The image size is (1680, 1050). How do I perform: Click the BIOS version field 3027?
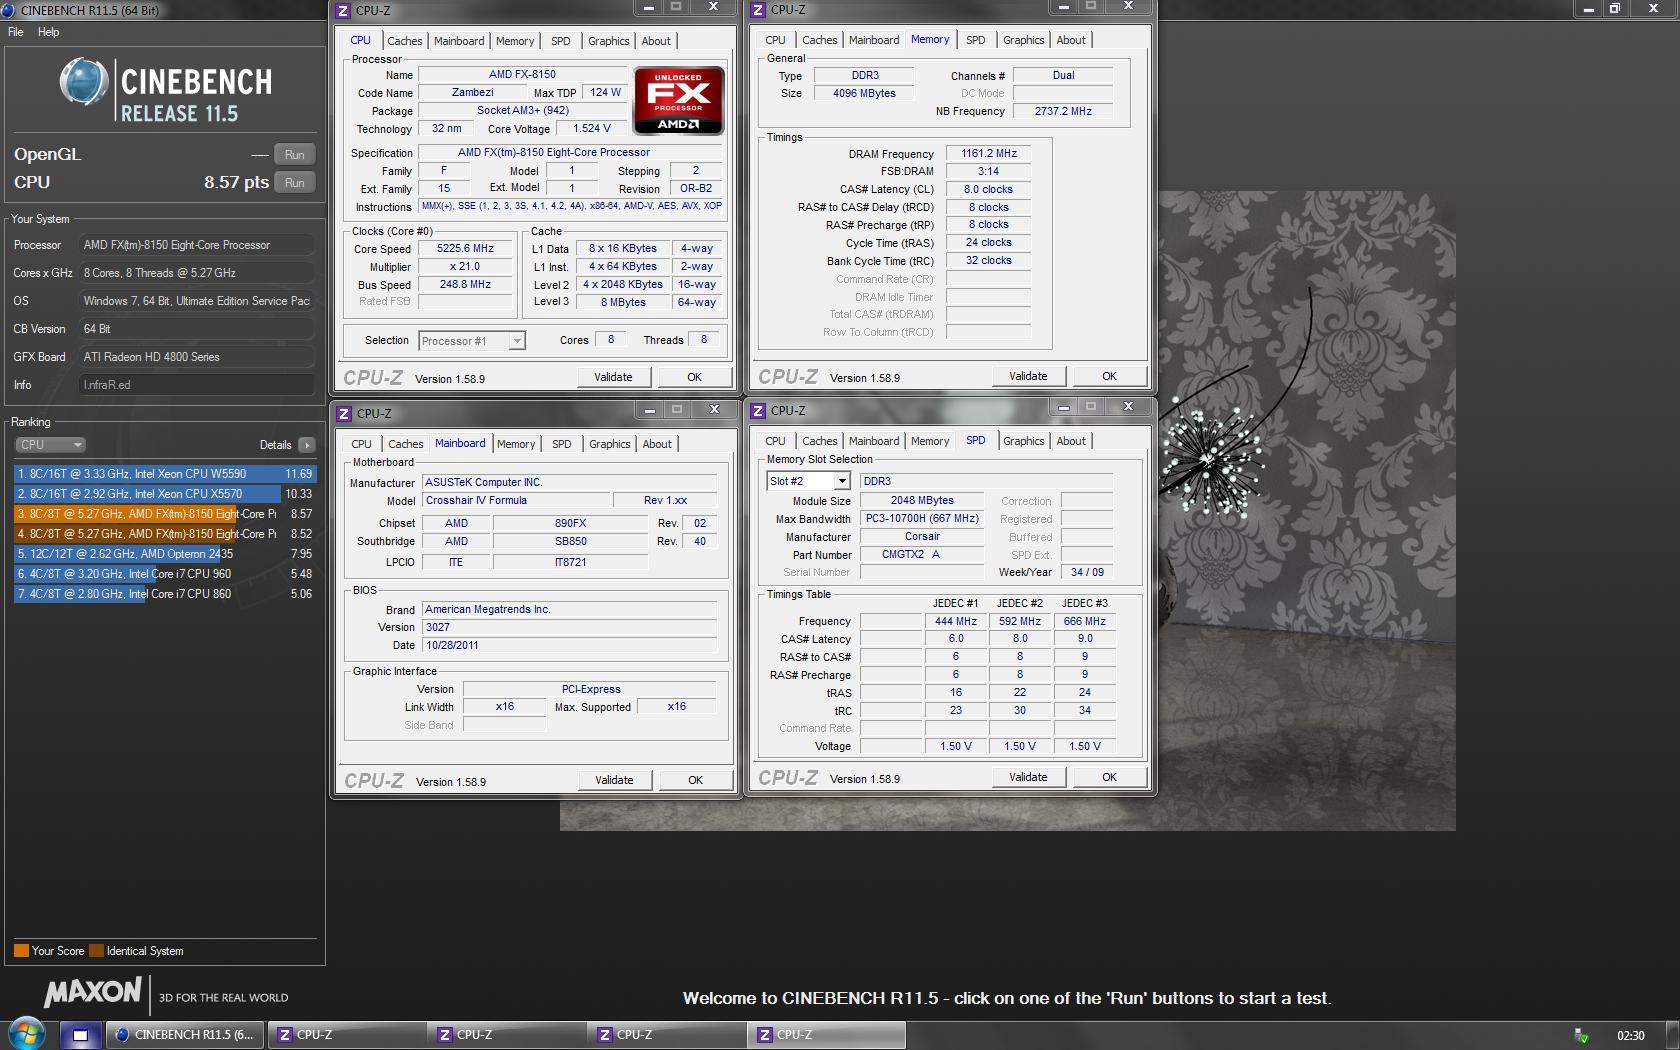569,628
